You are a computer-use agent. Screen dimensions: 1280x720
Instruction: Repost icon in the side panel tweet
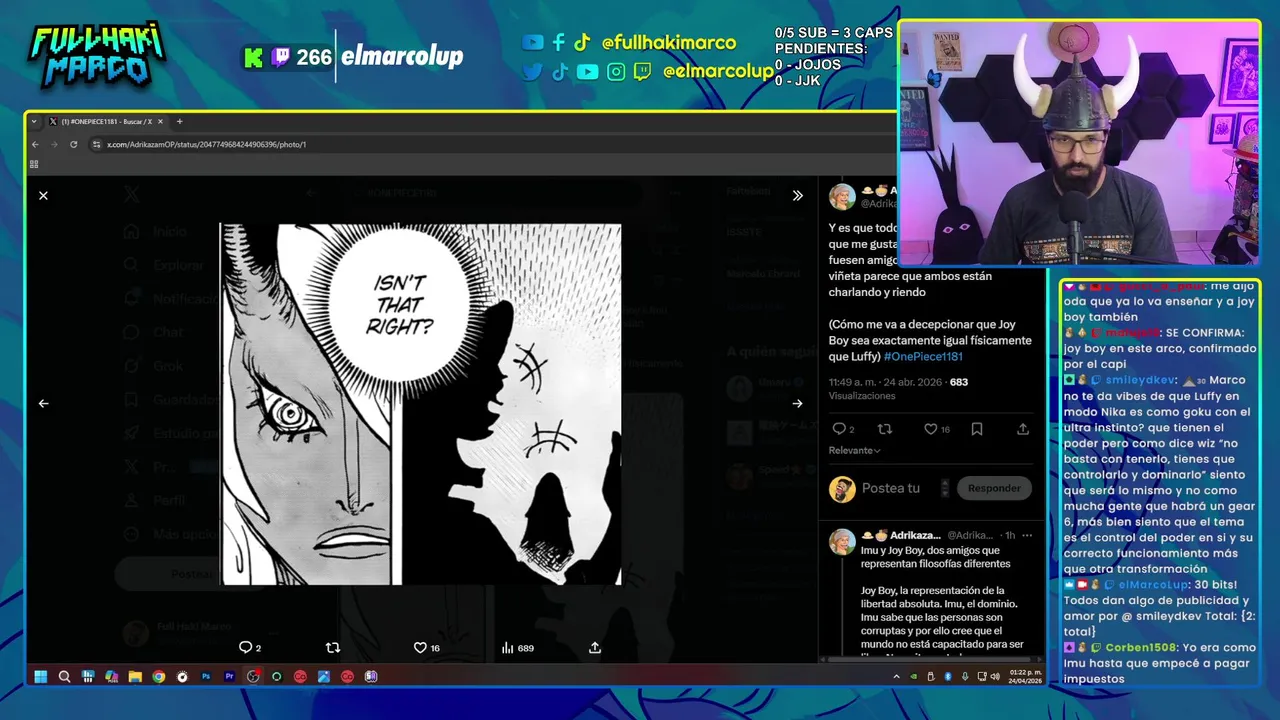tap(885, 429)
